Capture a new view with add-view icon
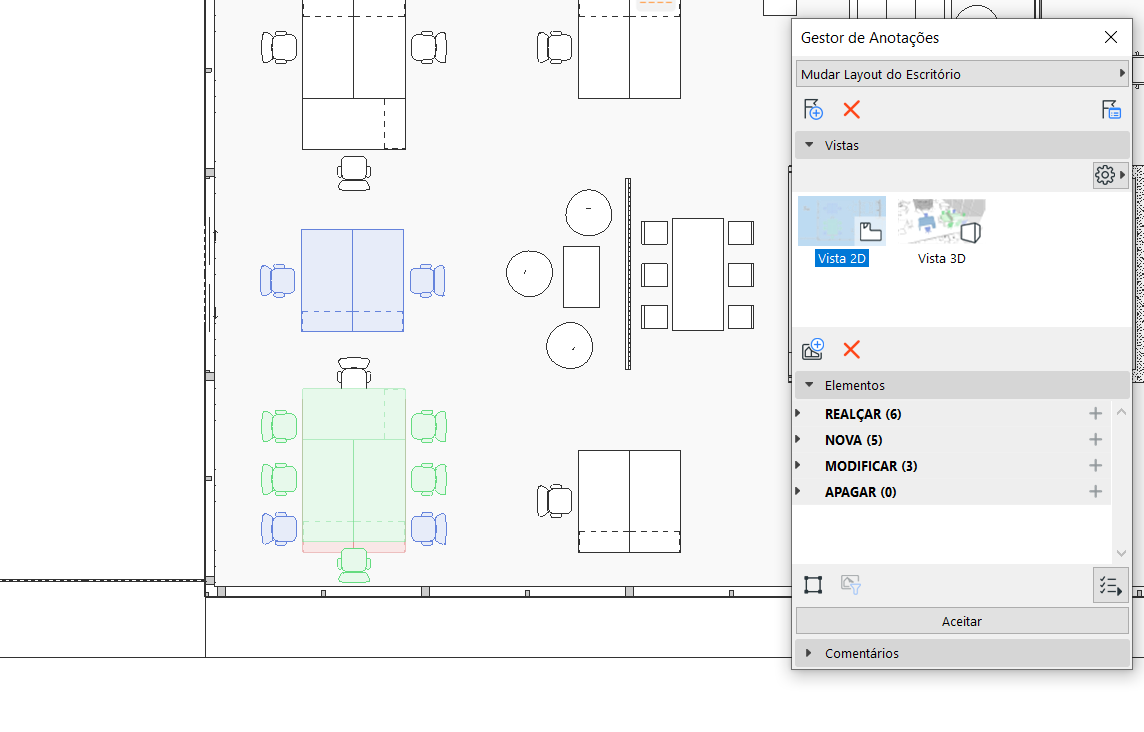Viewport: 1144px width, 732px height. pos(813,350)
